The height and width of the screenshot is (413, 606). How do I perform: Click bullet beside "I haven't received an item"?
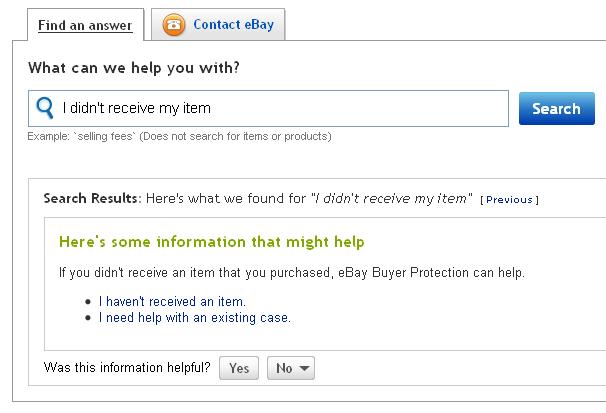89,301
